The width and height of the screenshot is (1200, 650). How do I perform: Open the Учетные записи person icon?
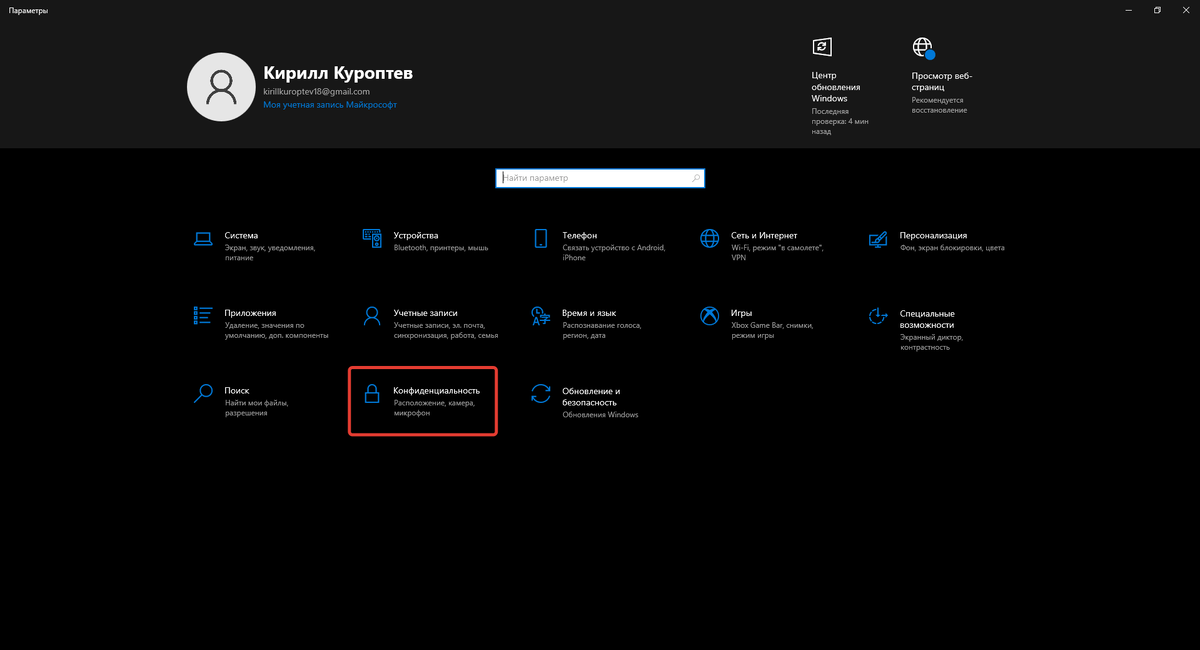click(372, 316)
